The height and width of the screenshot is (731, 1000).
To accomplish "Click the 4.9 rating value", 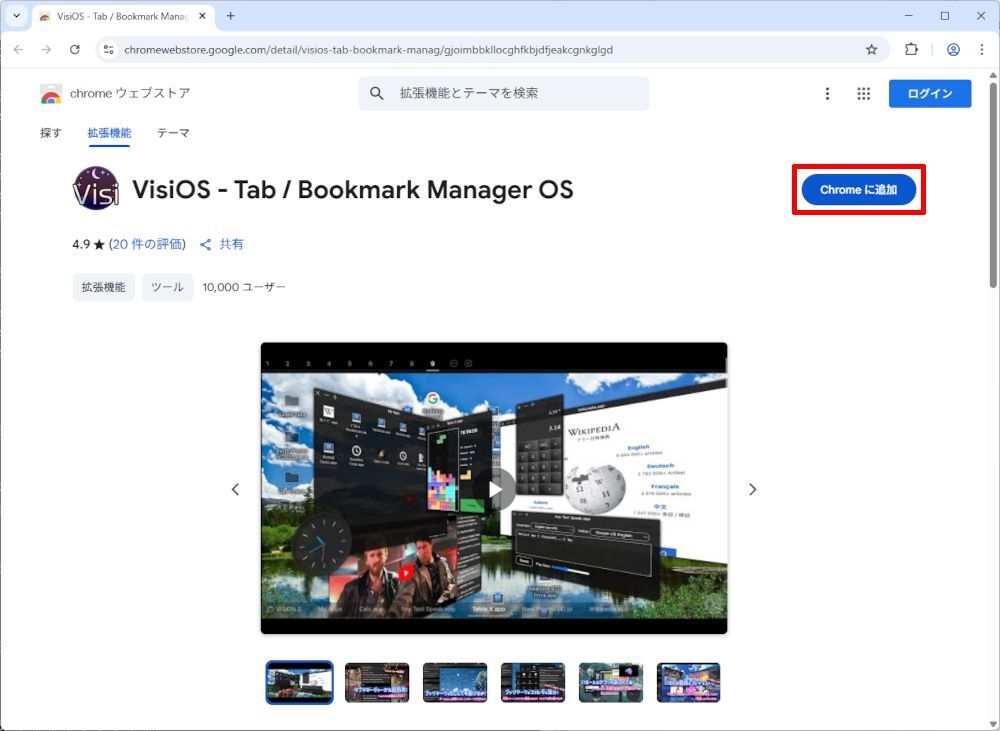I will click(81, 244).
